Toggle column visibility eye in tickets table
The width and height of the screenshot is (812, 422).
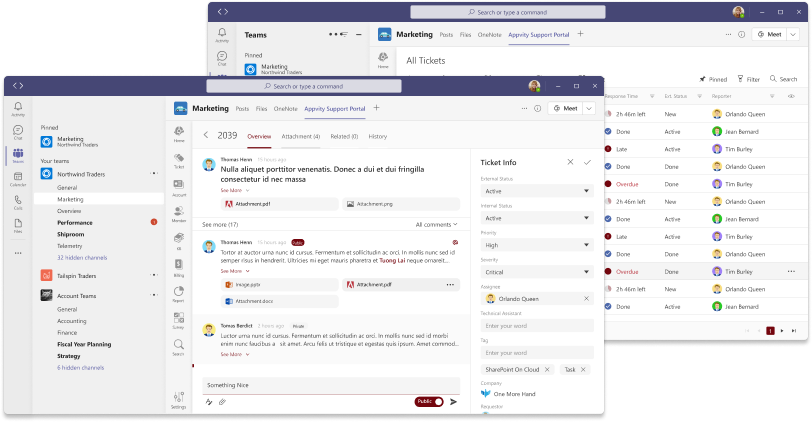(x=791, y=96)
